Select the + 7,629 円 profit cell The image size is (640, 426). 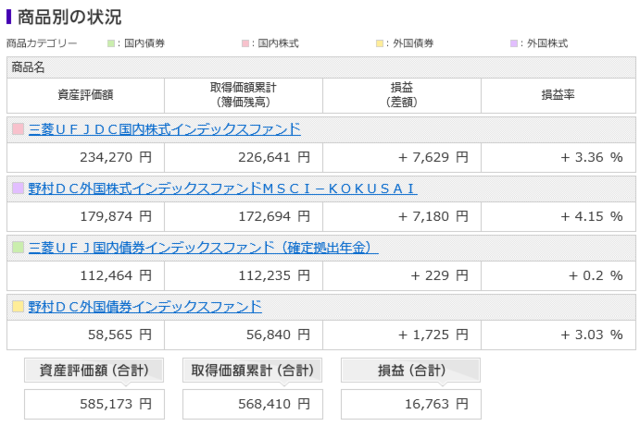(x=402, y=157)
